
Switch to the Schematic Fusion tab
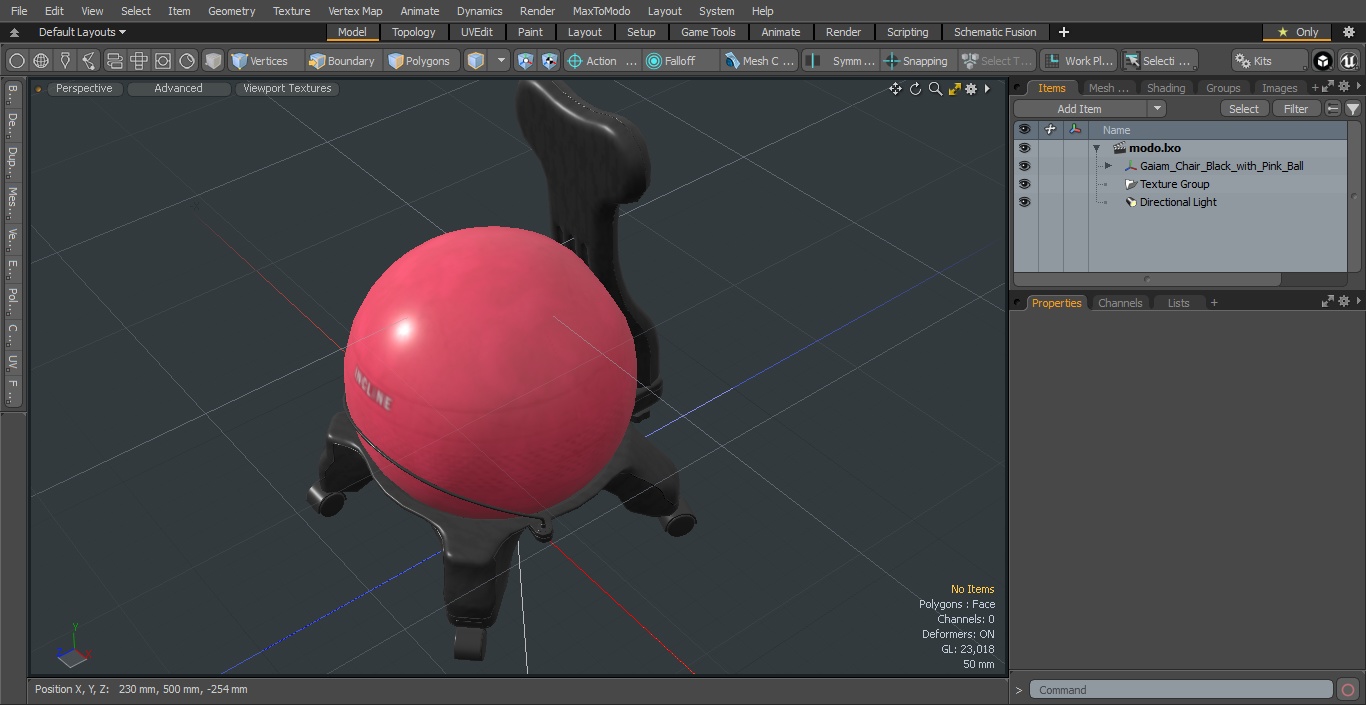pos(995,32)
